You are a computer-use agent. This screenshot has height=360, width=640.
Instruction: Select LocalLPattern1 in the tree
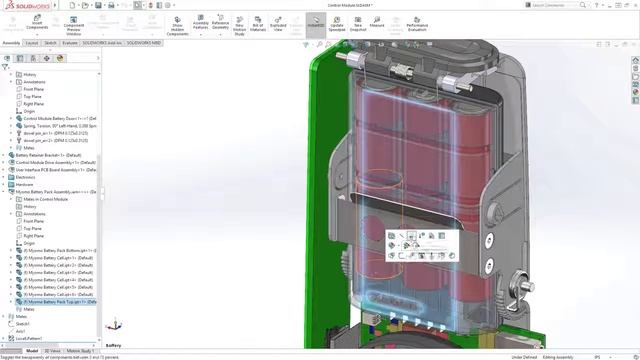[29, 338]
